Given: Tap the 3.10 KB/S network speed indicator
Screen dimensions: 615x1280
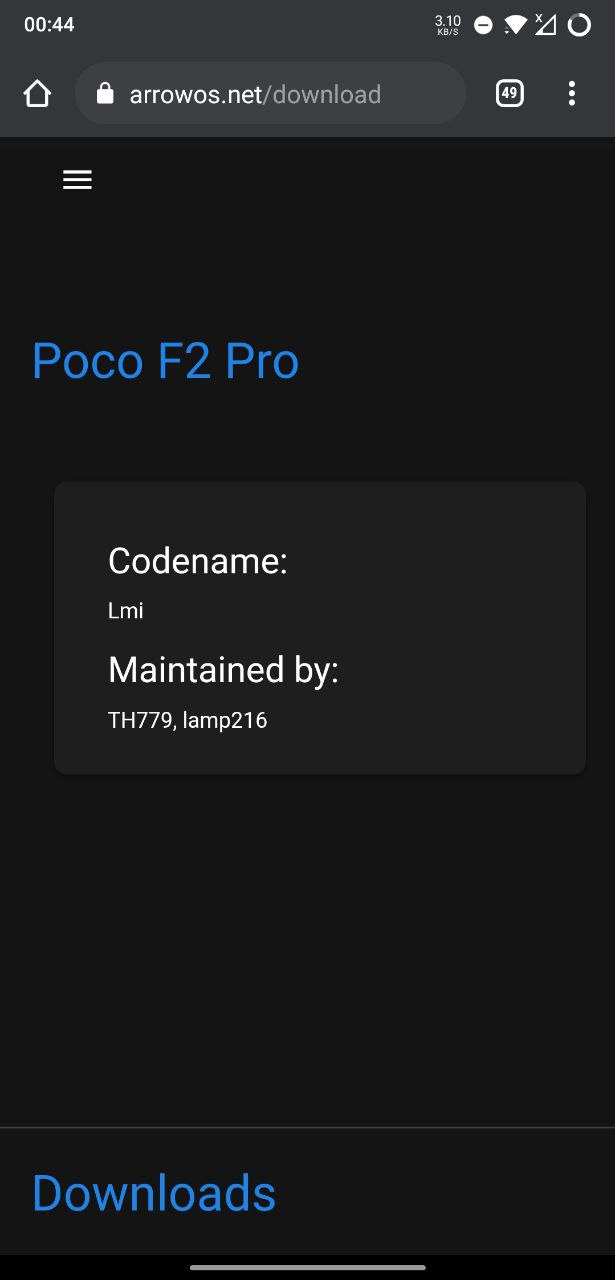Looking at the screenshot, I should 448,25.
